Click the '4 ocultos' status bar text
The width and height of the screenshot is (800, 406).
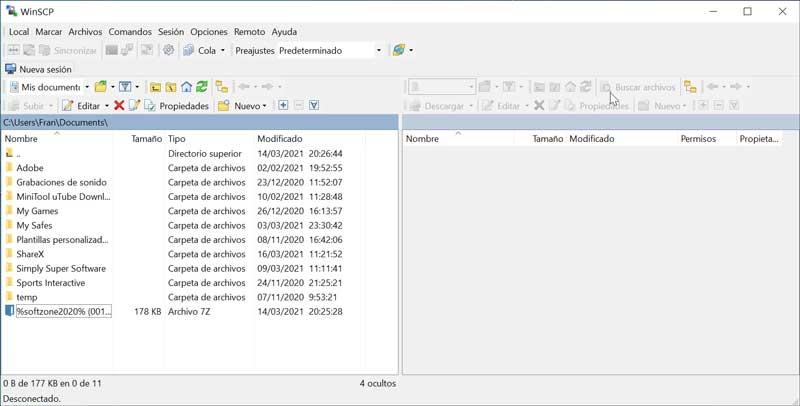coord(378,383)
